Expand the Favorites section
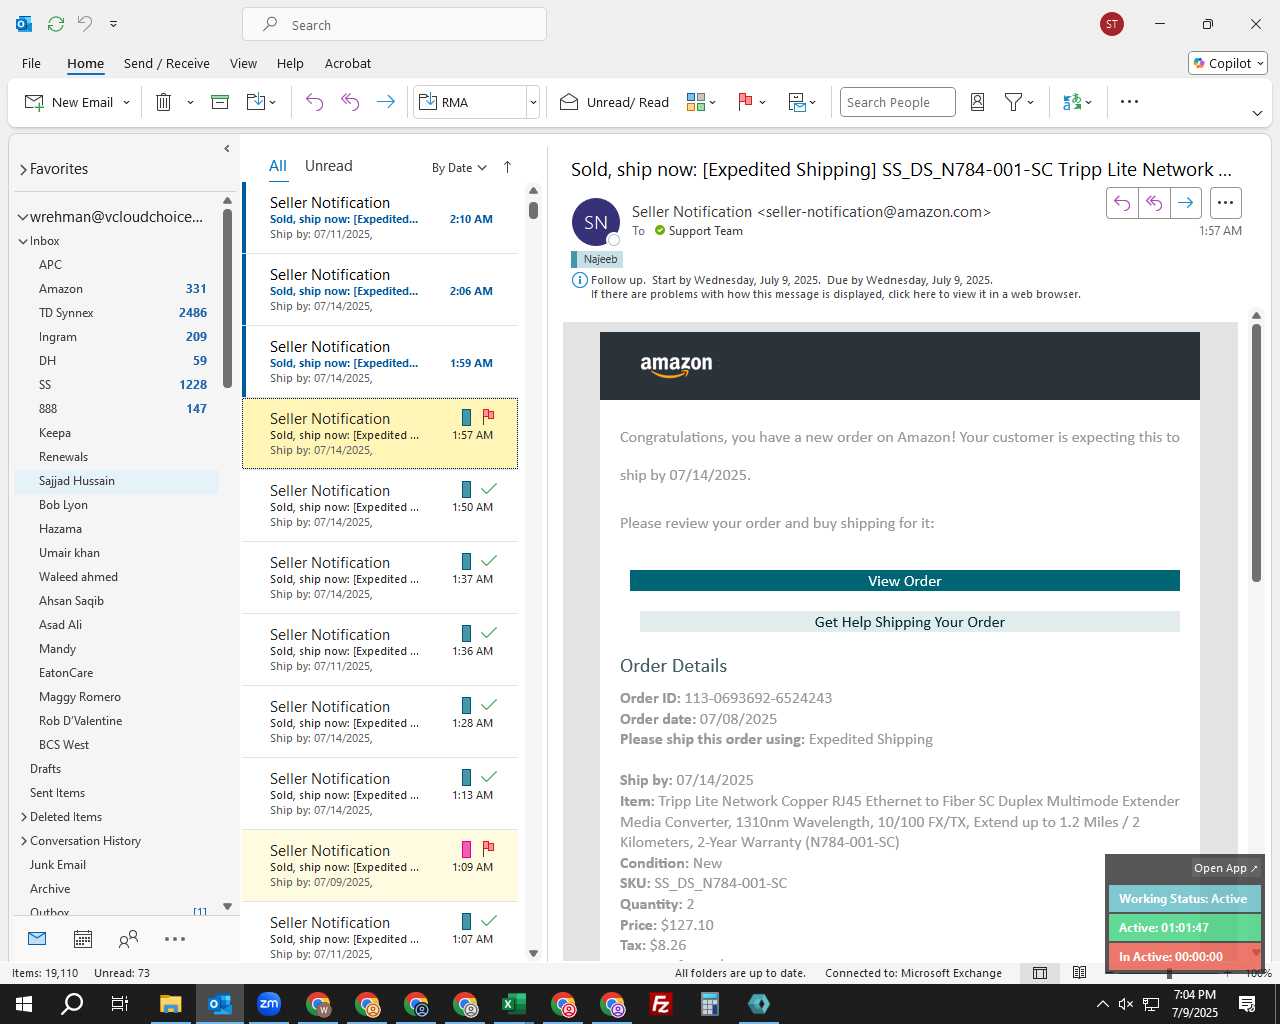This screenshot has width=1280, height=1024. tap(23, 170)
